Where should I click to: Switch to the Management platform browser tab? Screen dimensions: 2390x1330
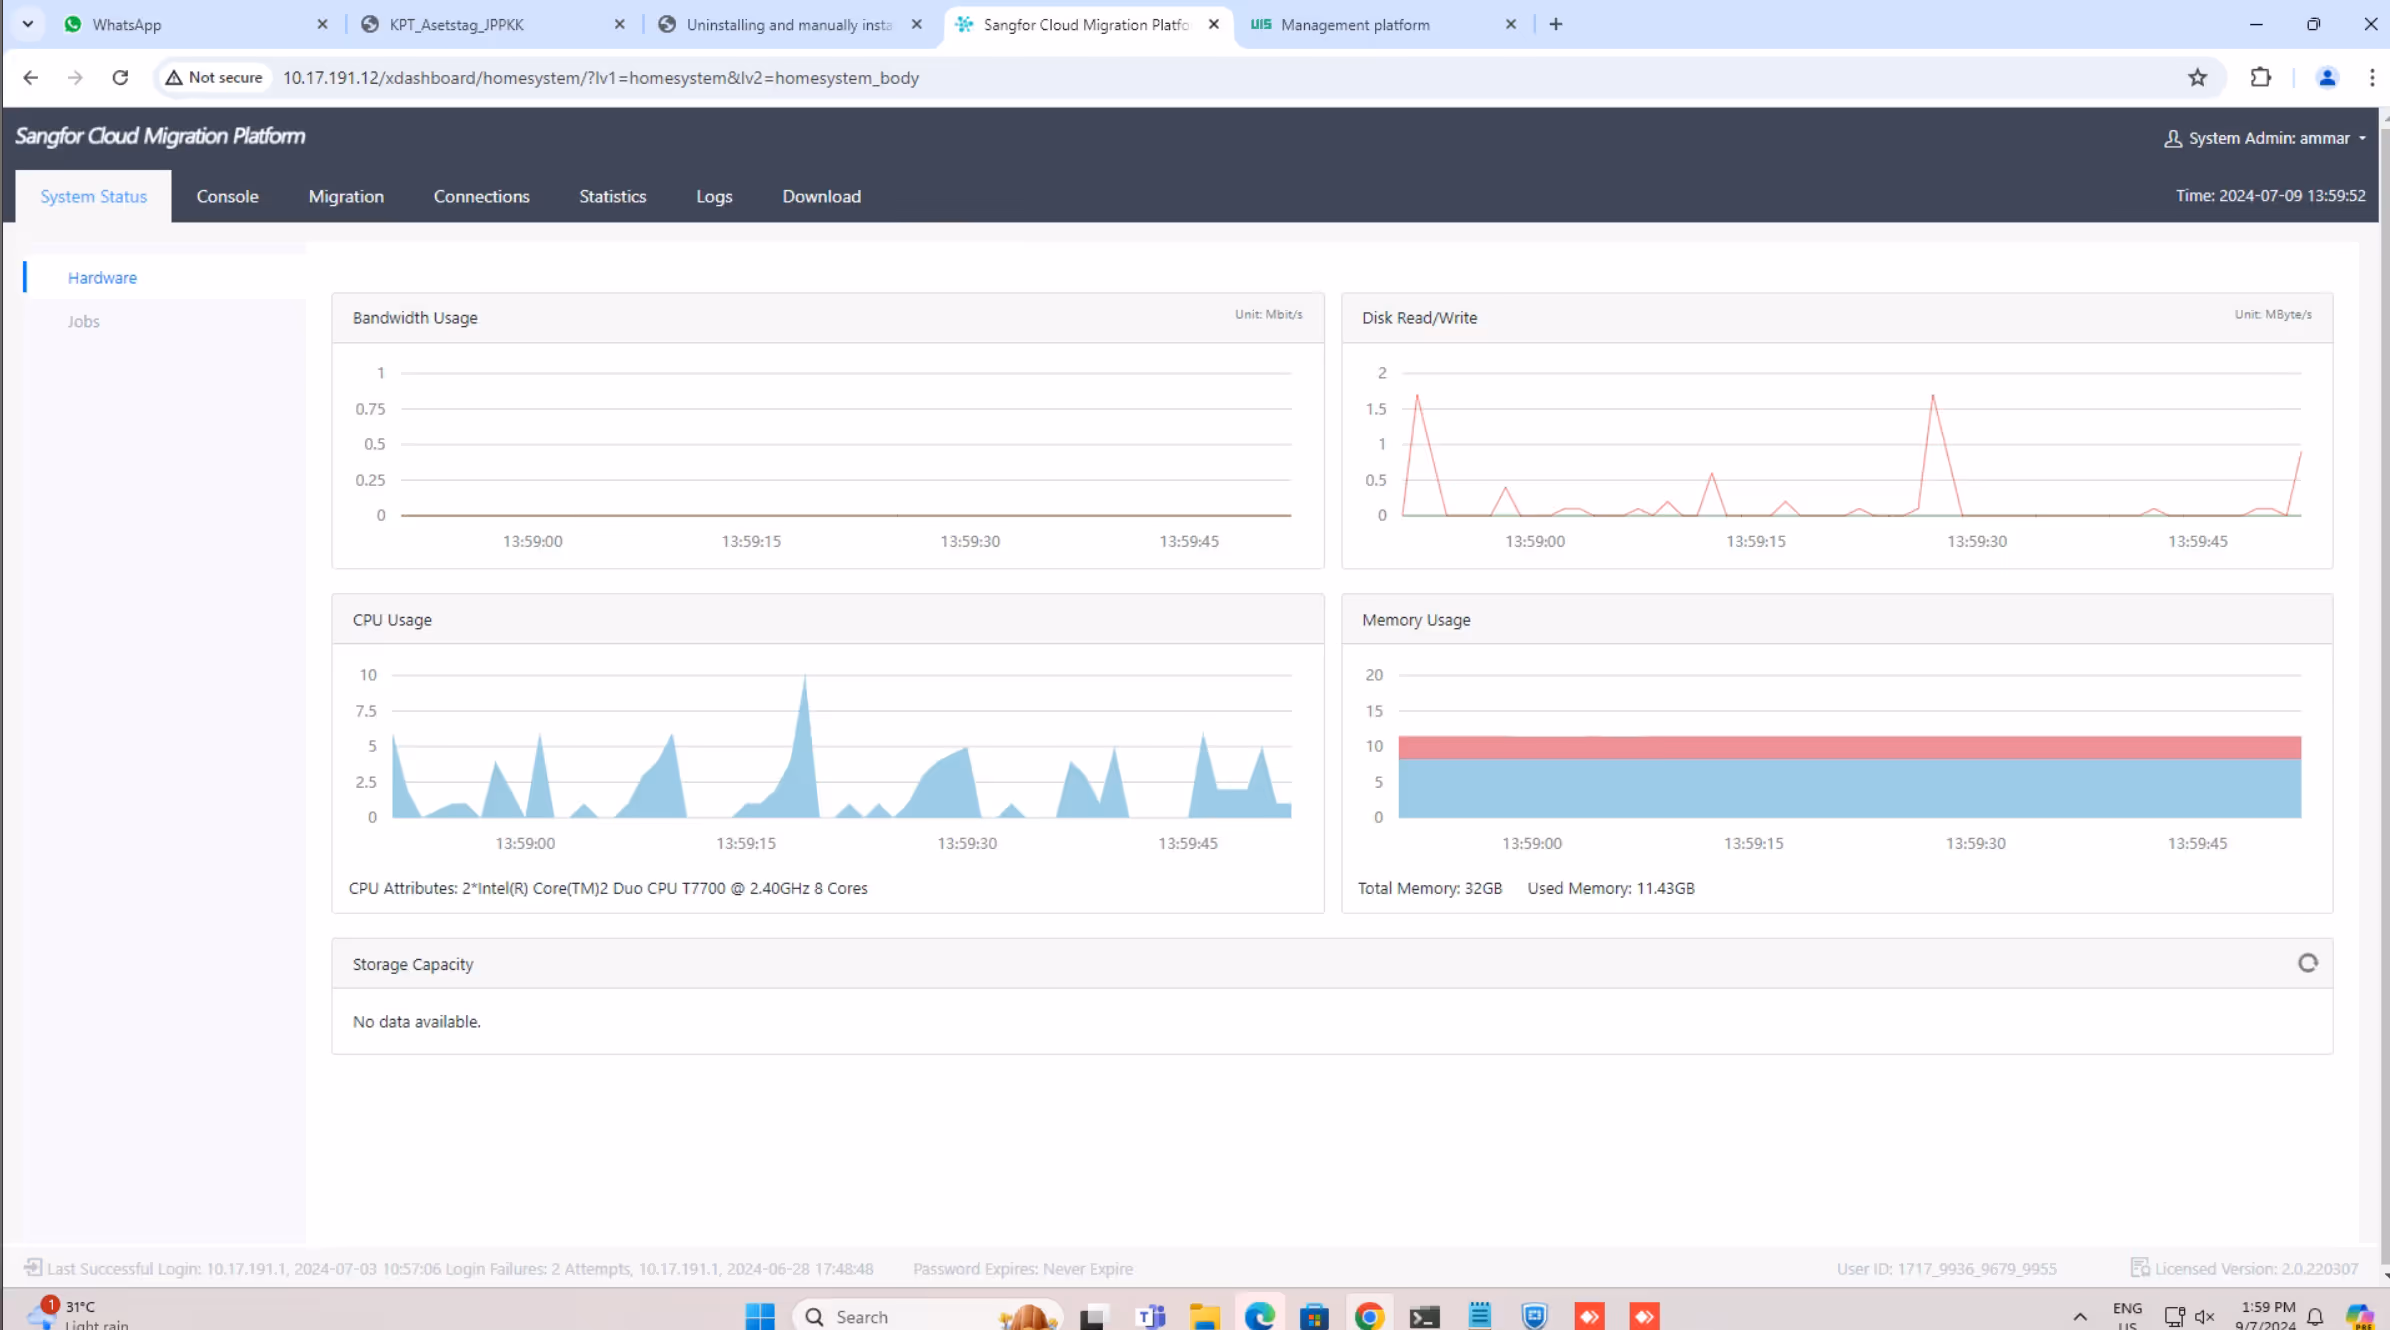[x=1354, y=24]
